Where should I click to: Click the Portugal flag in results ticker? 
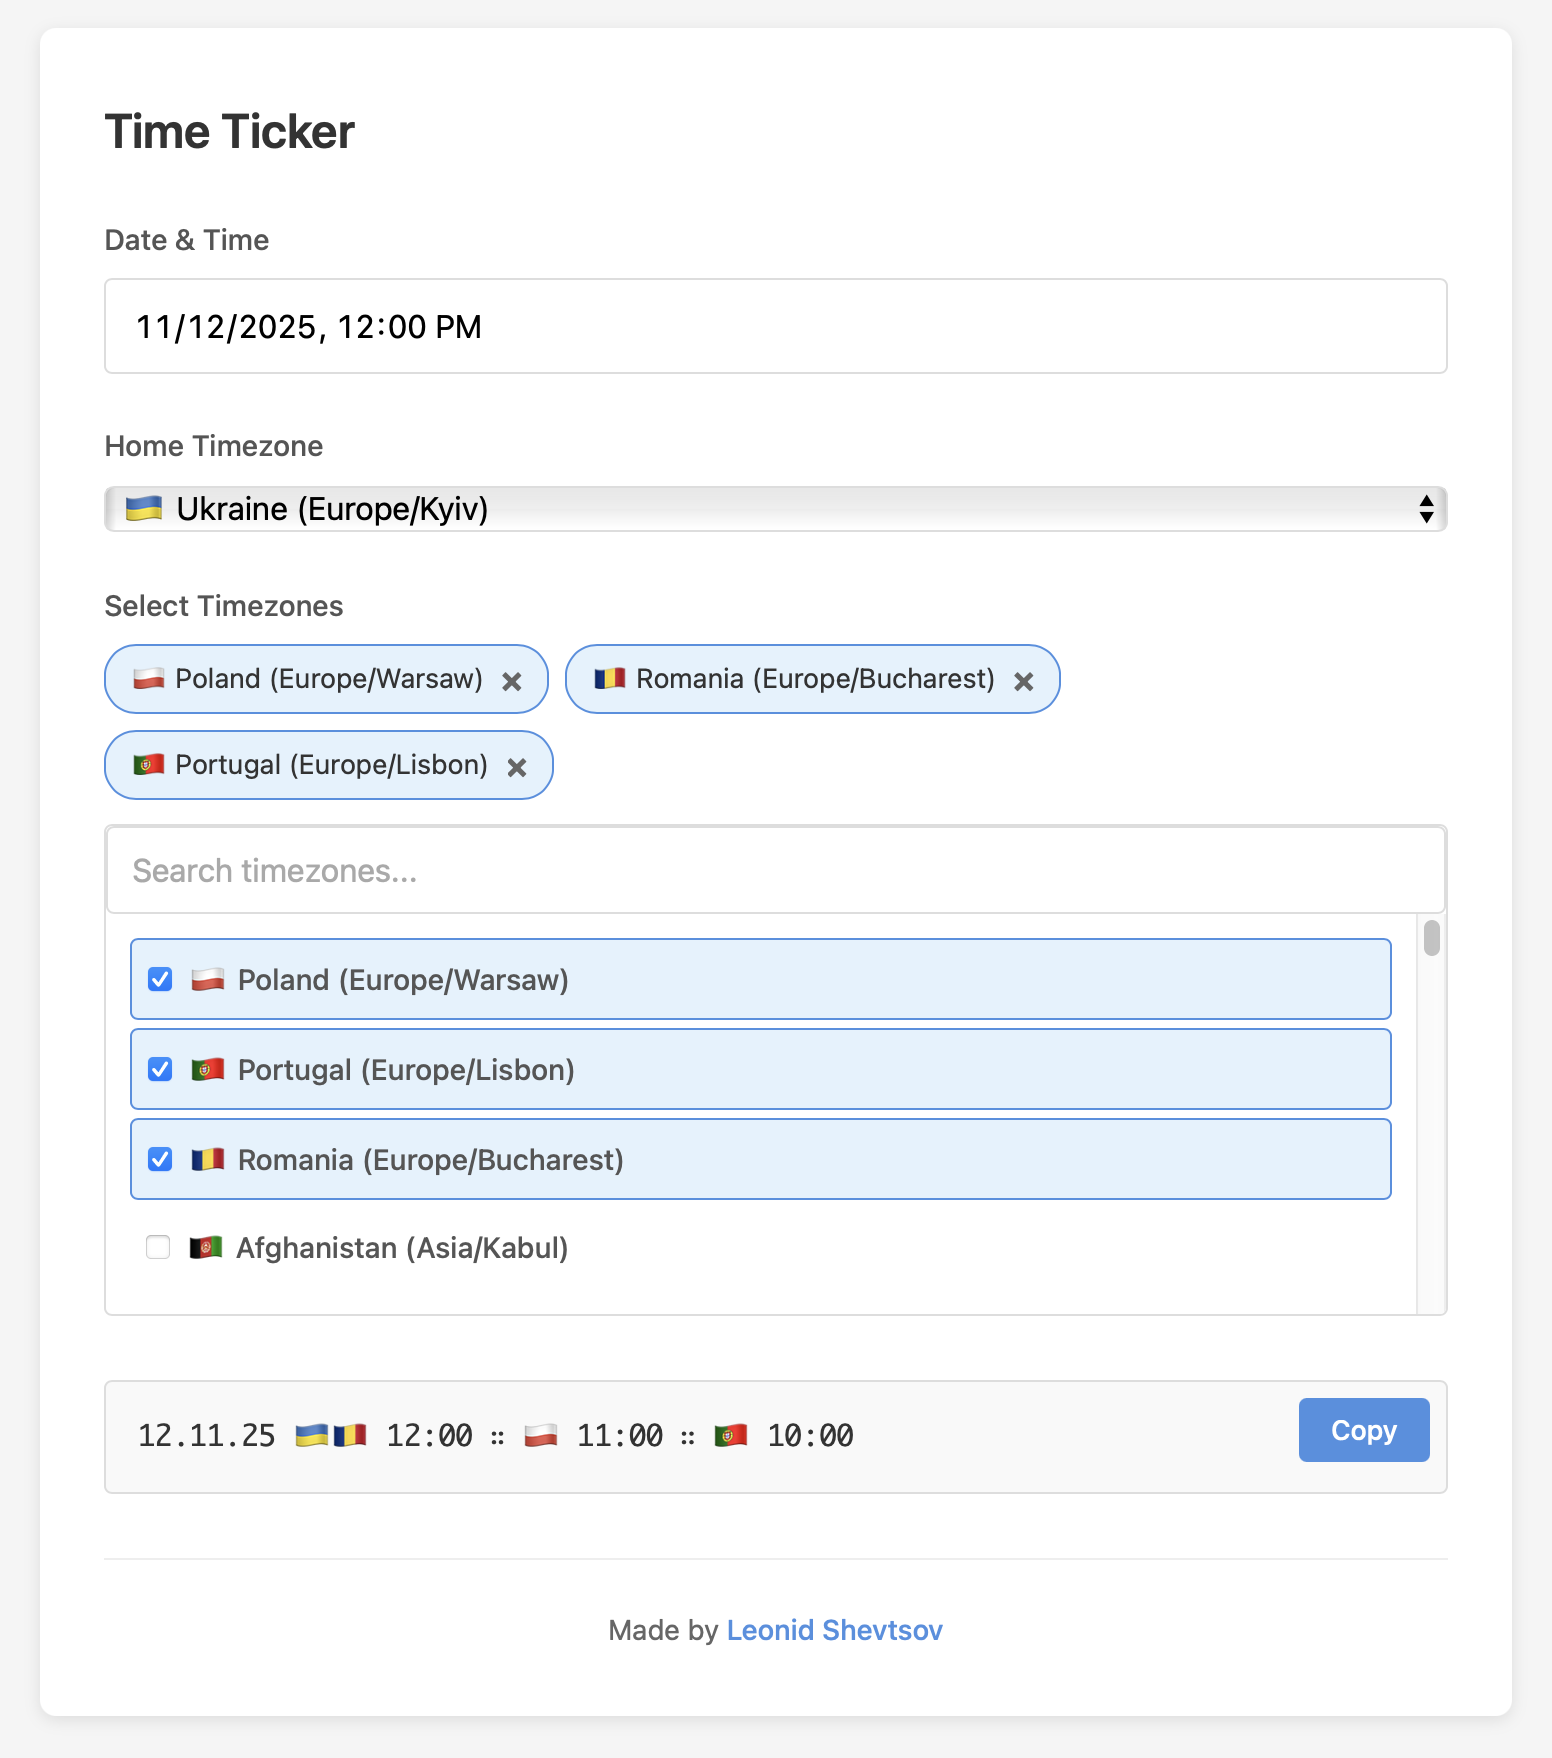click(x=731, y=1436)
